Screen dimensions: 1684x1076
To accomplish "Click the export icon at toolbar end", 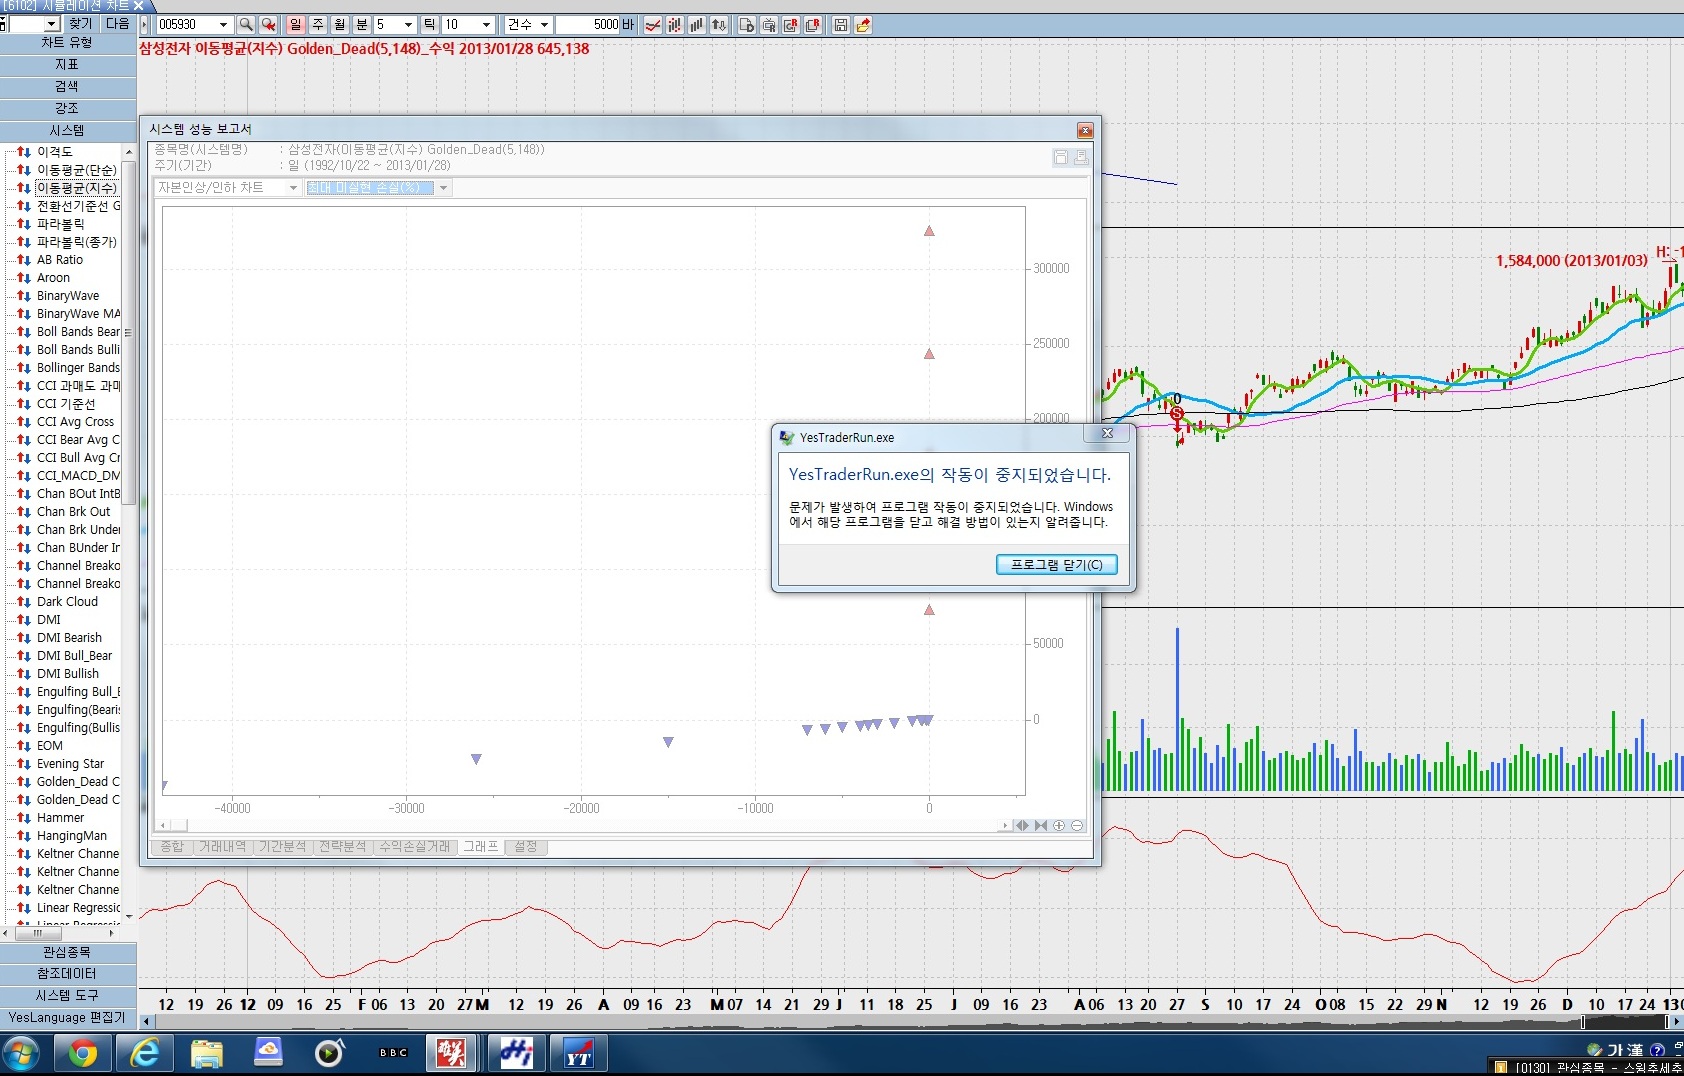I will click(863, 25).
